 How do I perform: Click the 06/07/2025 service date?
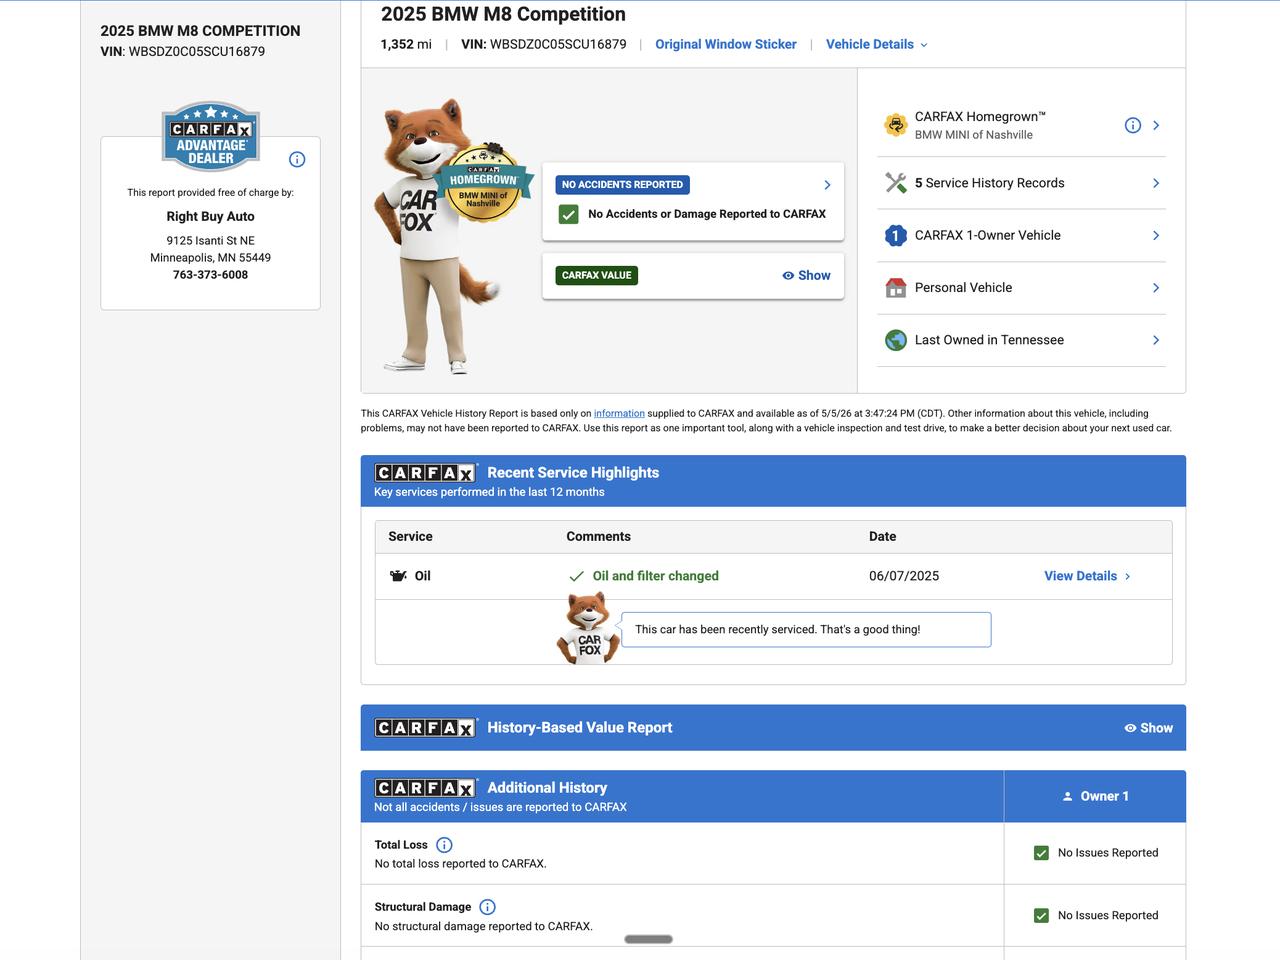pyautogui.click(x=904, y=576)
